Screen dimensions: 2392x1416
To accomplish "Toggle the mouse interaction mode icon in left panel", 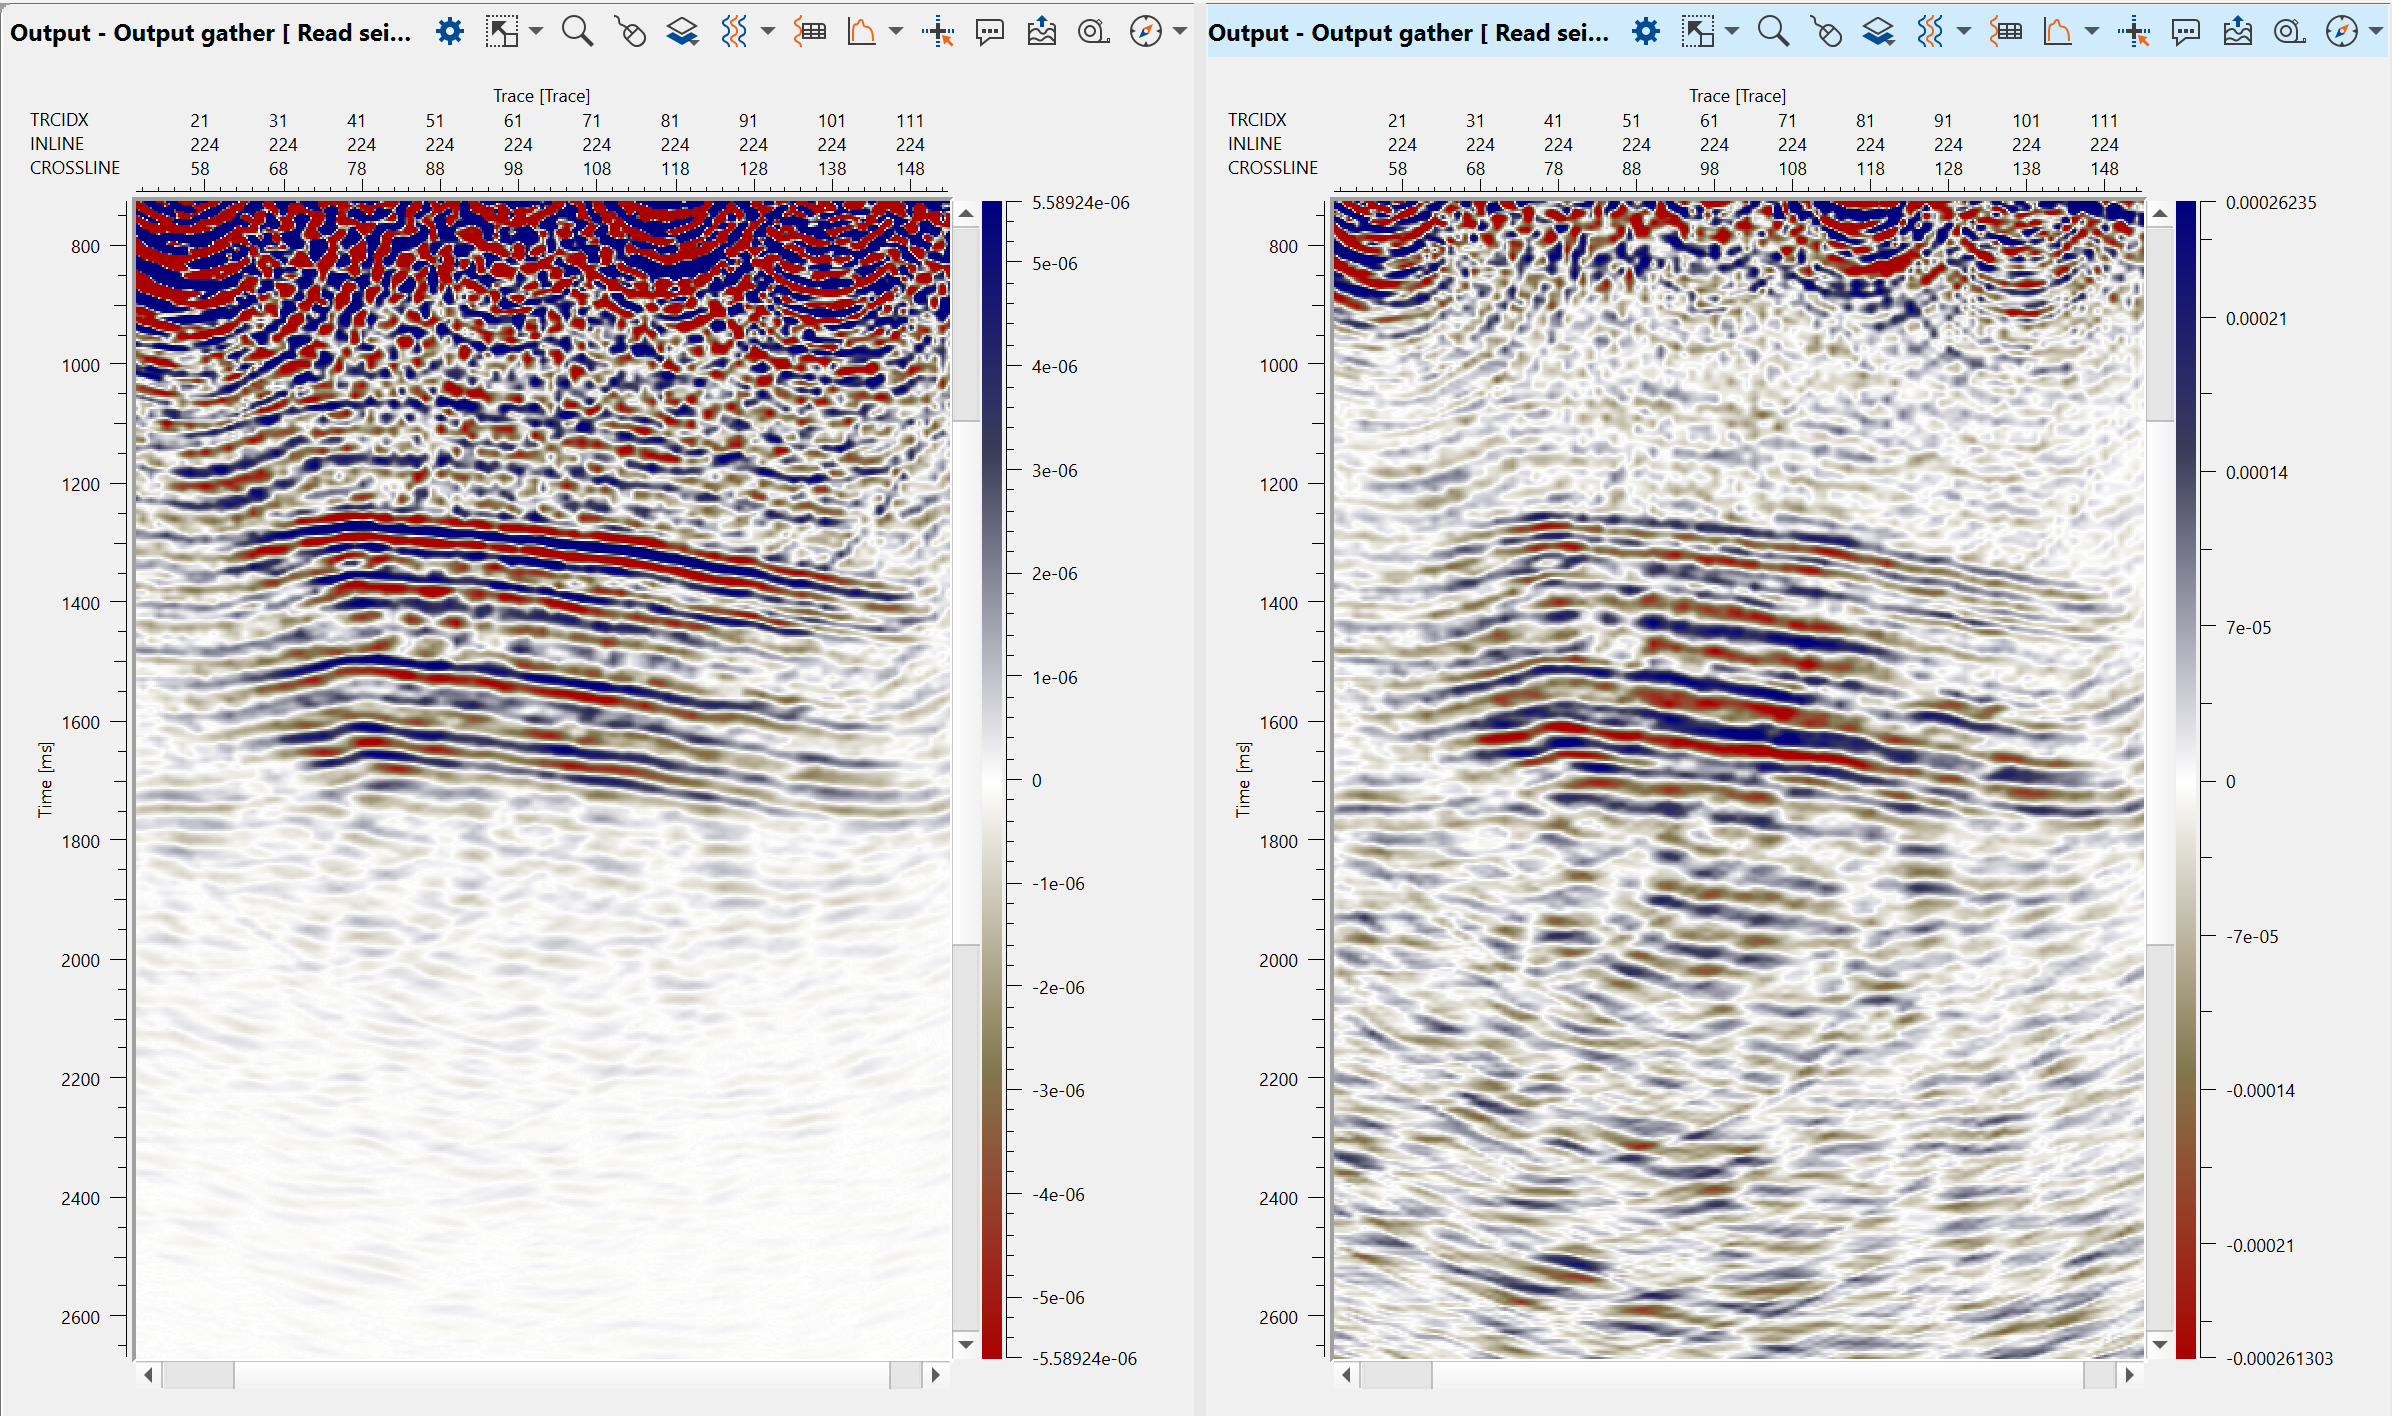I will coord(630,32).
